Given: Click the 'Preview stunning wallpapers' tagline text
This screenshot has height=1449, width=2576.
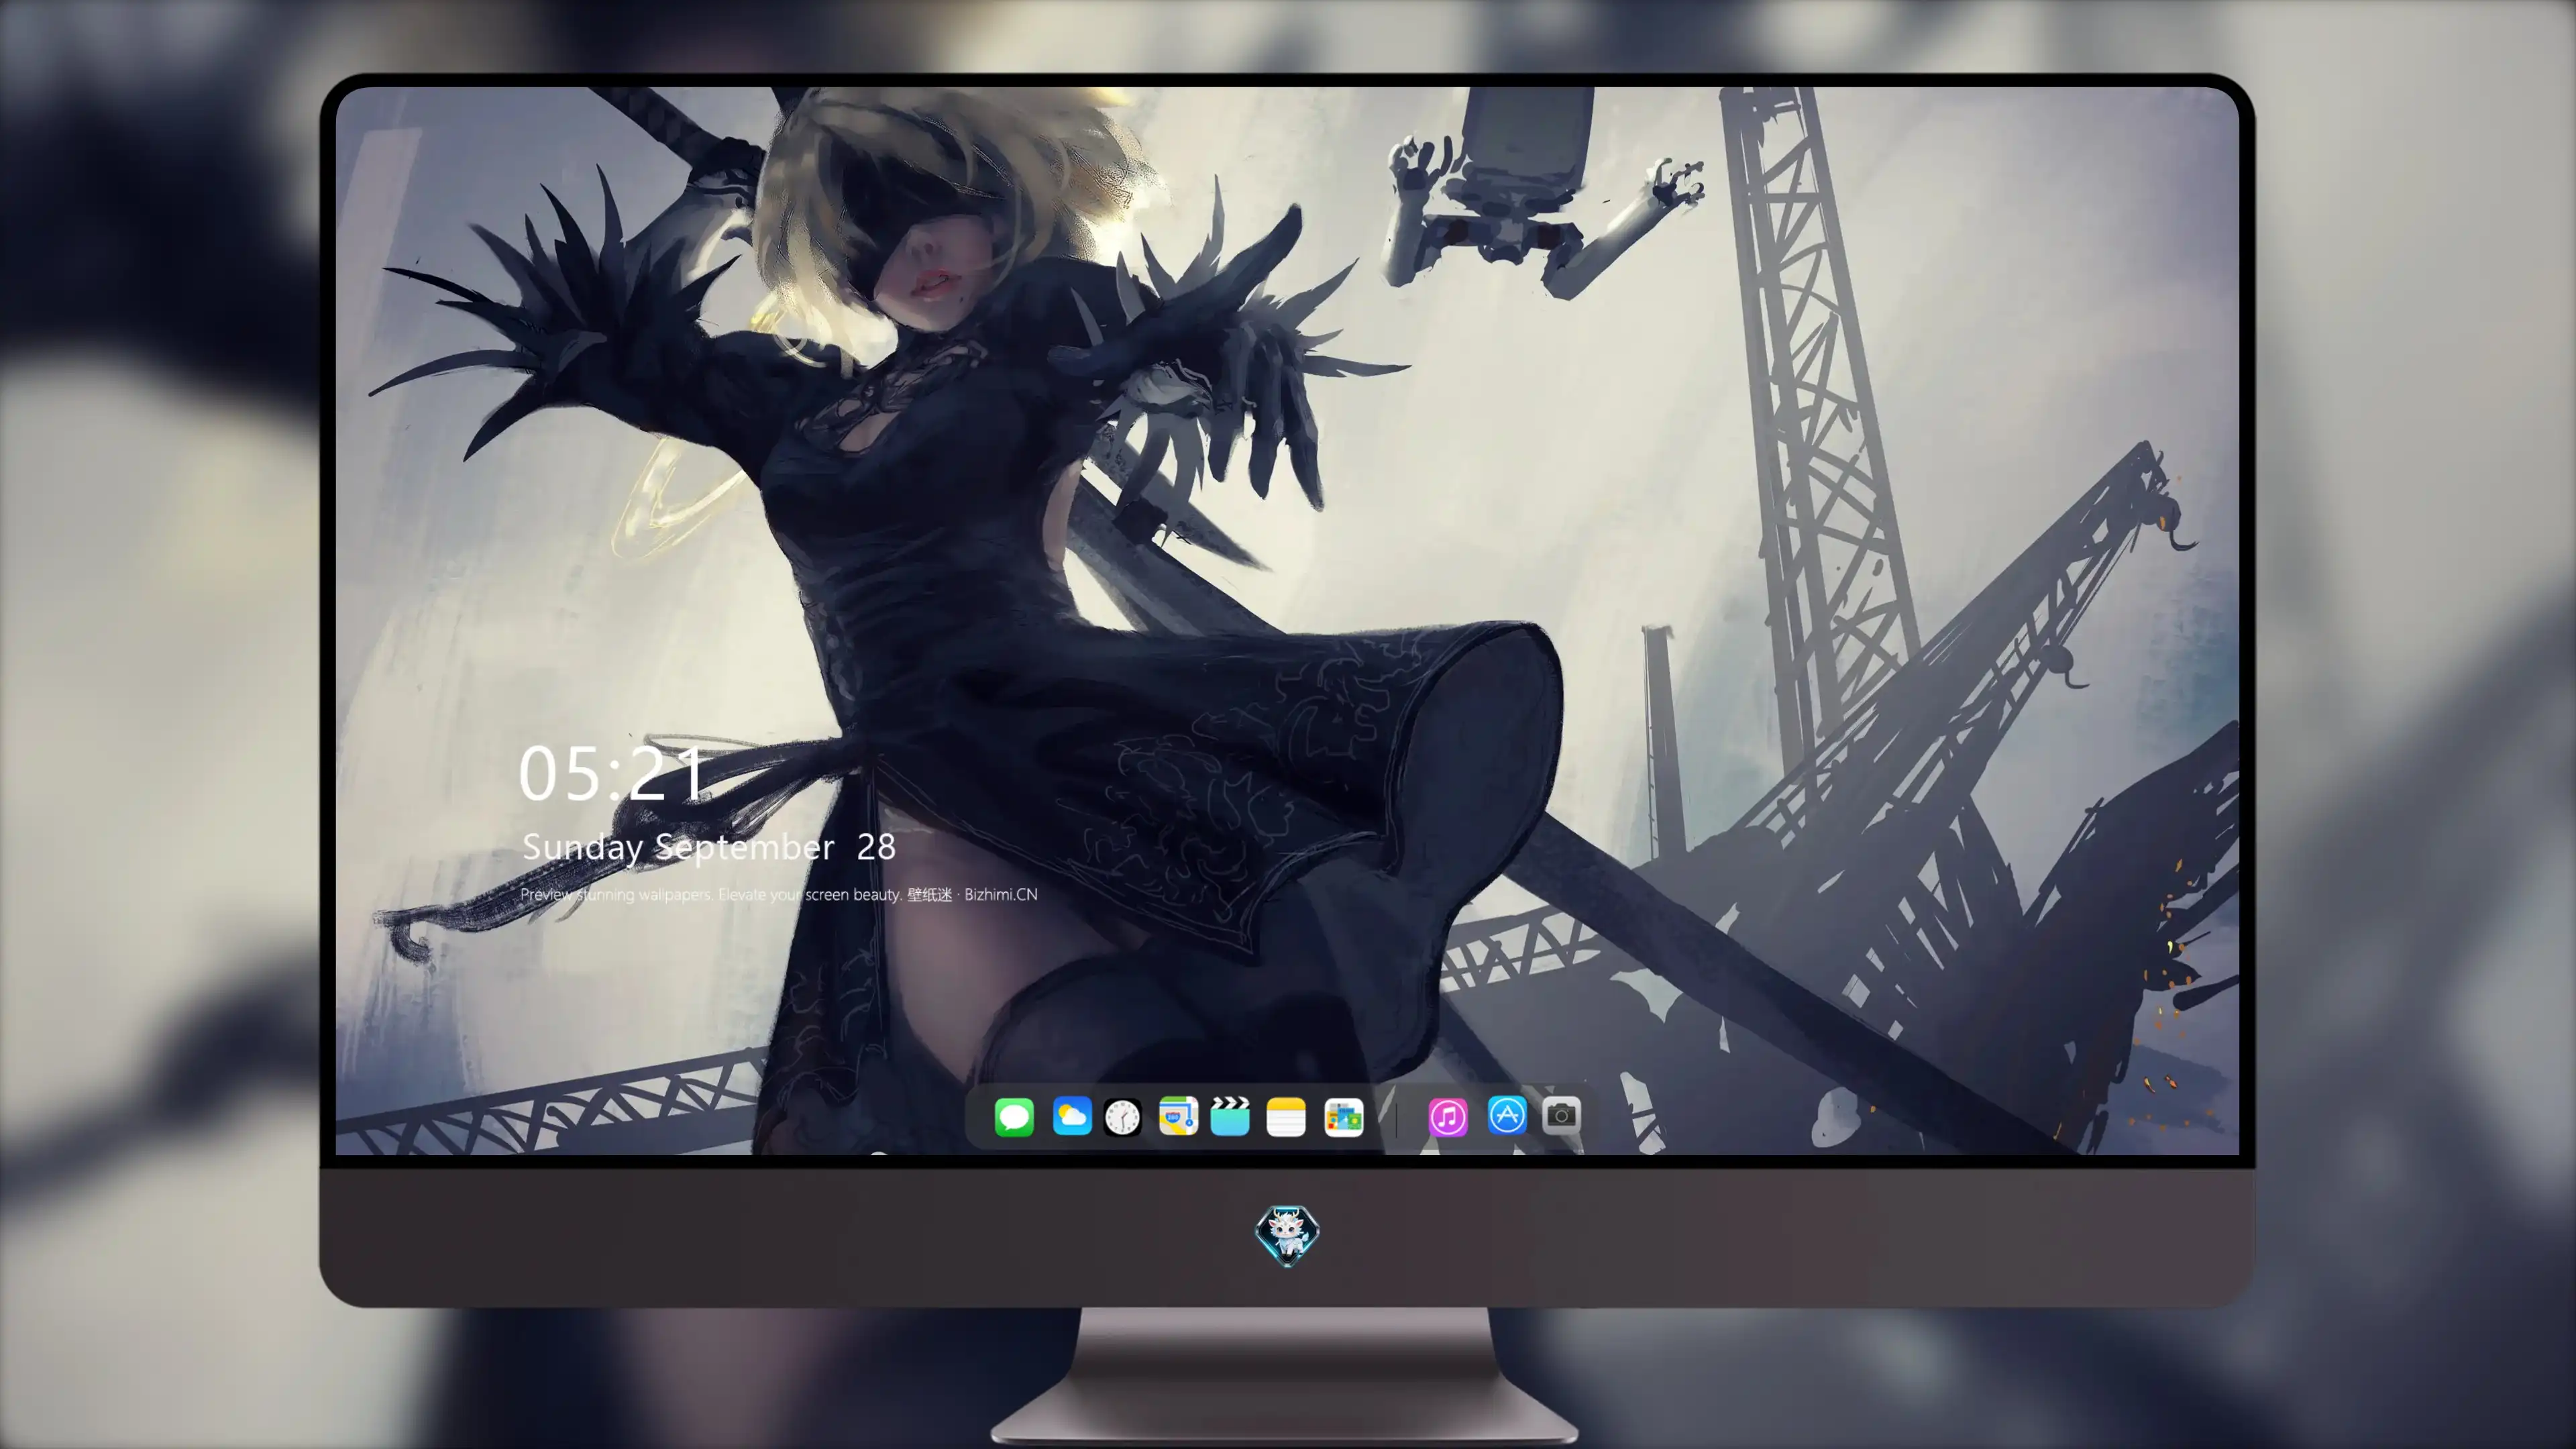Looking at the screenshot, I should [x=779, y=894].
